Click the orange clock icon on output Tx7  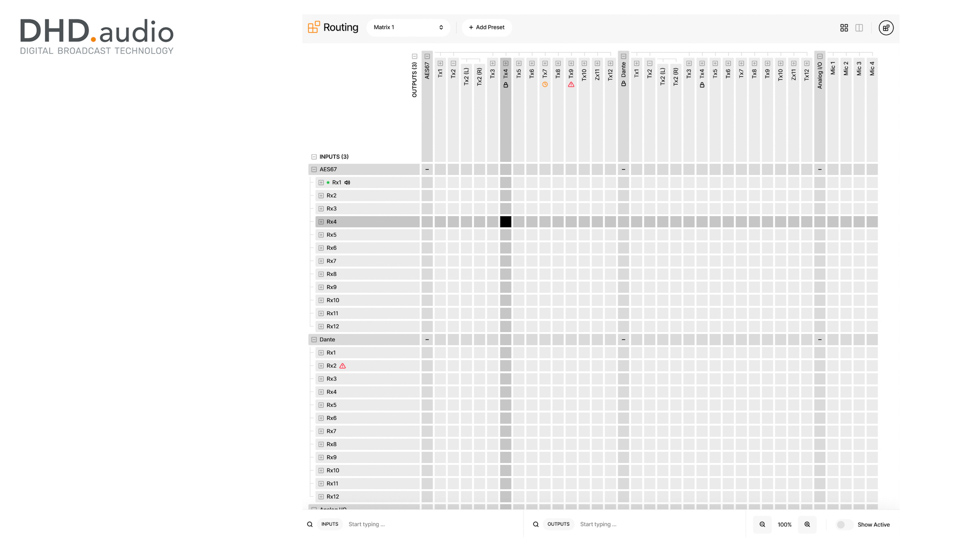pyautogui.click(x=545, y=85)
